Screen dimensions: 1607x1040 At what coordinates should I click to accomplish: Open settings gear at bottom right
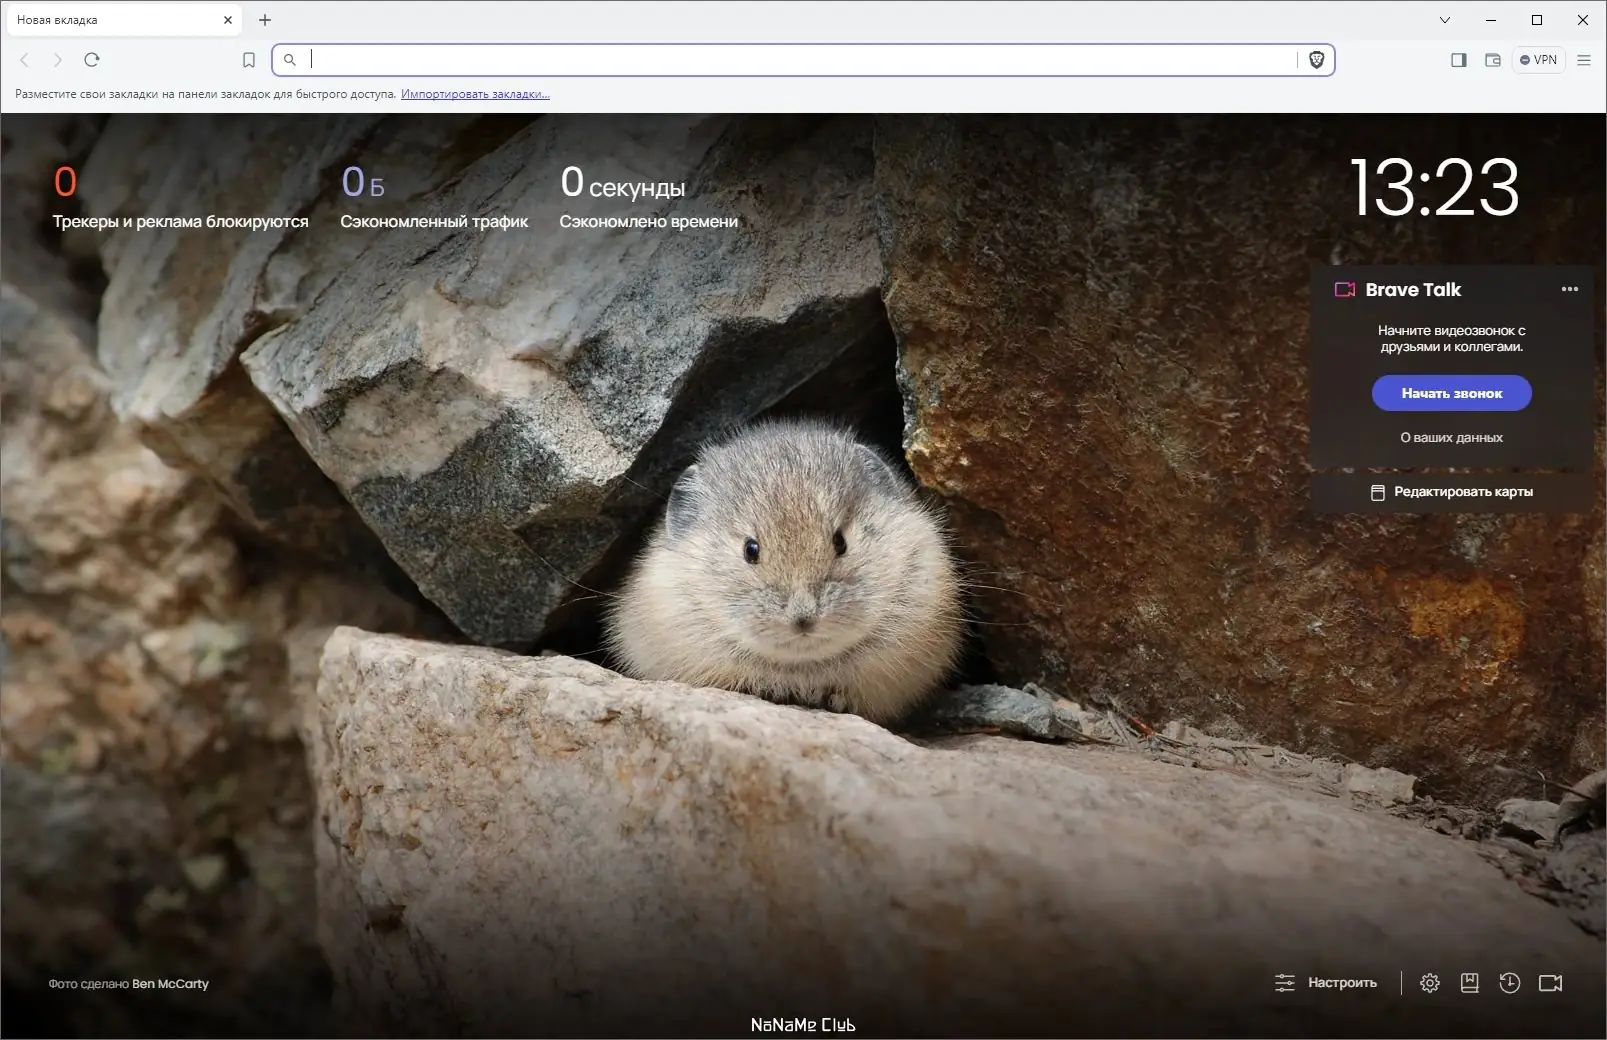[x=1429, y=983]
